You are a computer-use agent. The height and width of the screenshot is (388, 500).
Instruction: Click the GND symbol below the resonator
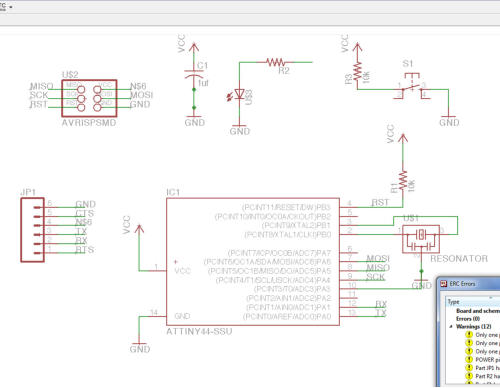(421, 284)
